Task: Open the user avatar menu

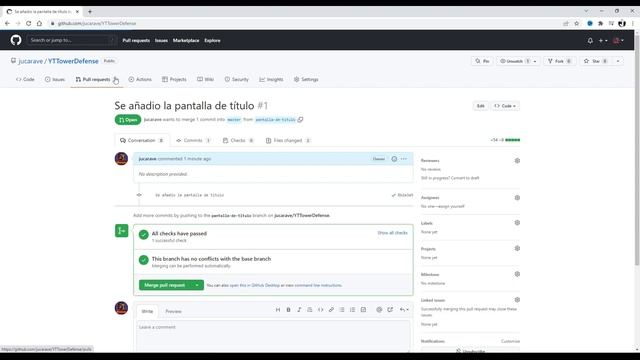Action: [x=618, y=40]
